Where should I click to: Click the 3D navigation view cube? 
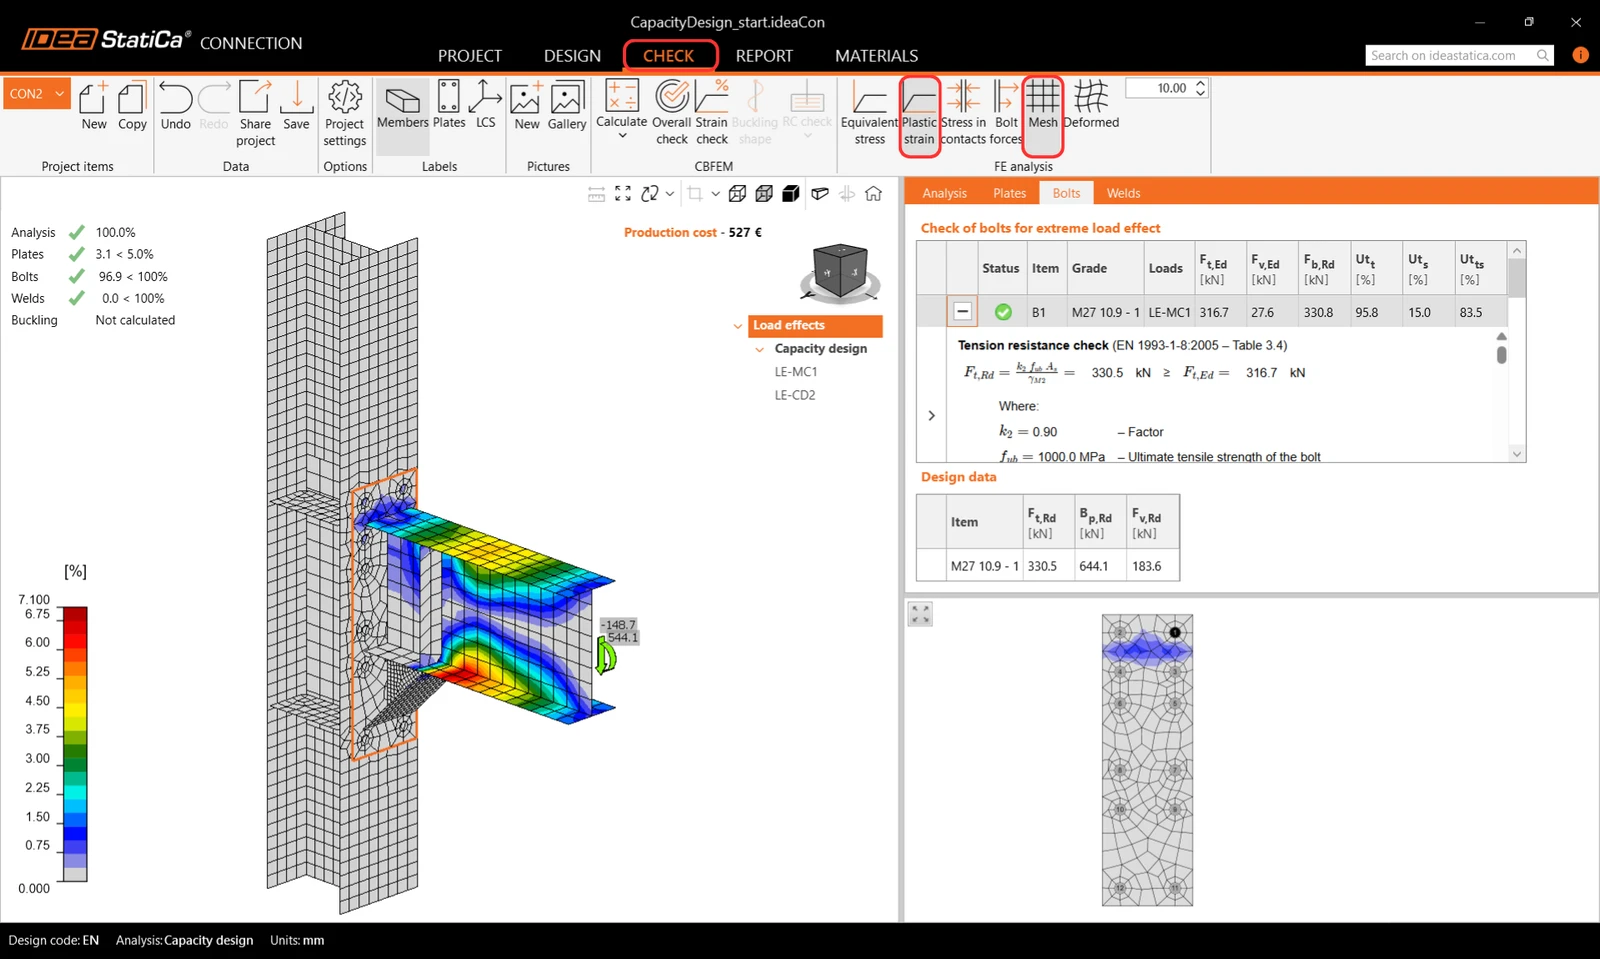tap(840, 272)
